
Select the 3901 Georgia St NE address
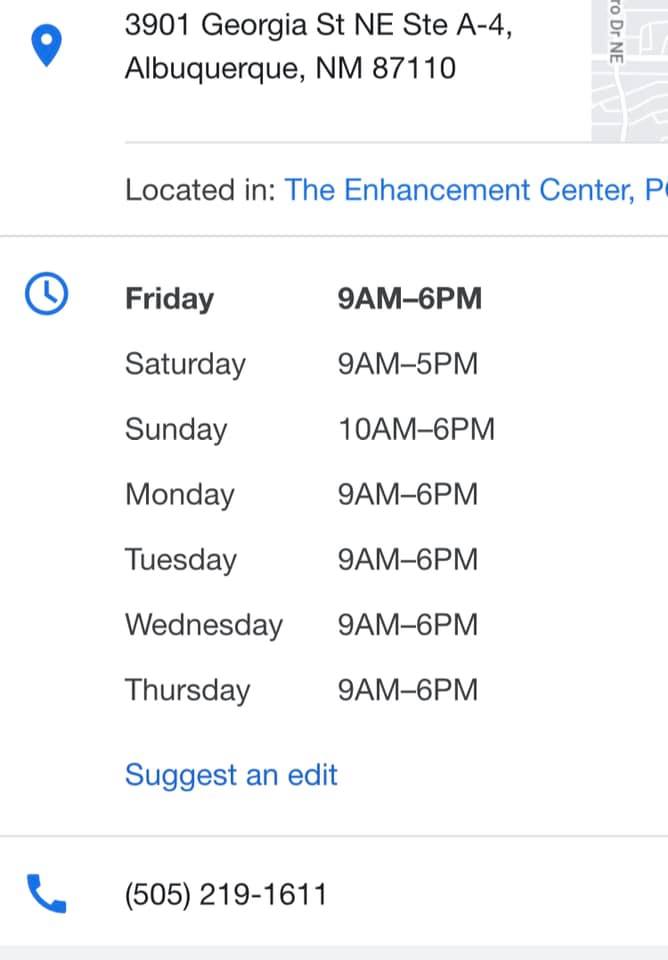318,26
